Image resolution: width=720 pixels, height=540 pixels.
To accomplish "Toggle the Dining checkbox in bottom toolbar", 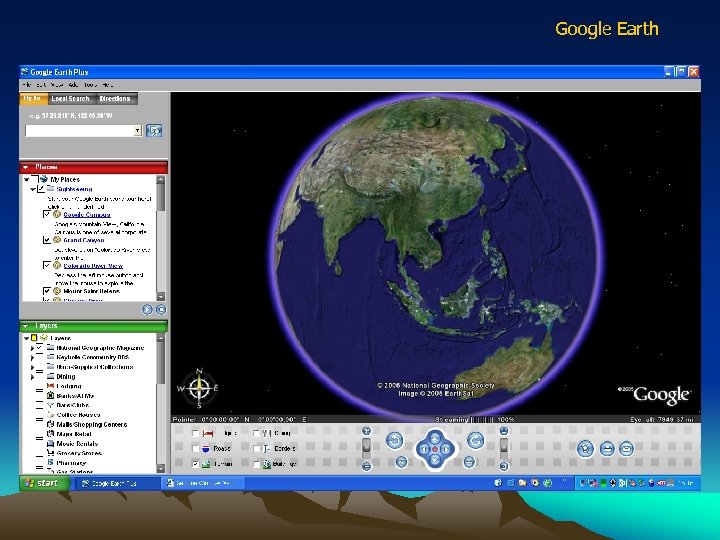I will point(257,433).
